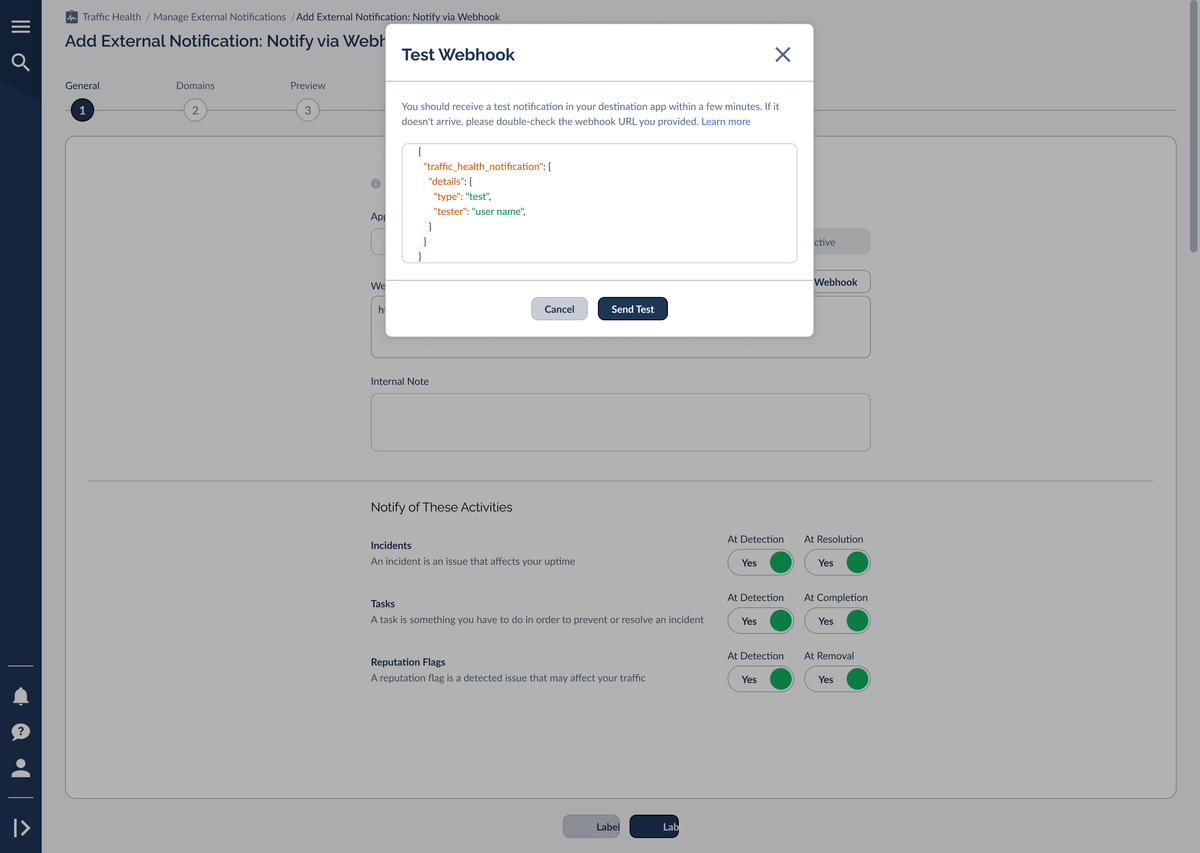Click the "user name" JSON value
The height and width of the screenshot is (853, 1200).
point(496,212)
